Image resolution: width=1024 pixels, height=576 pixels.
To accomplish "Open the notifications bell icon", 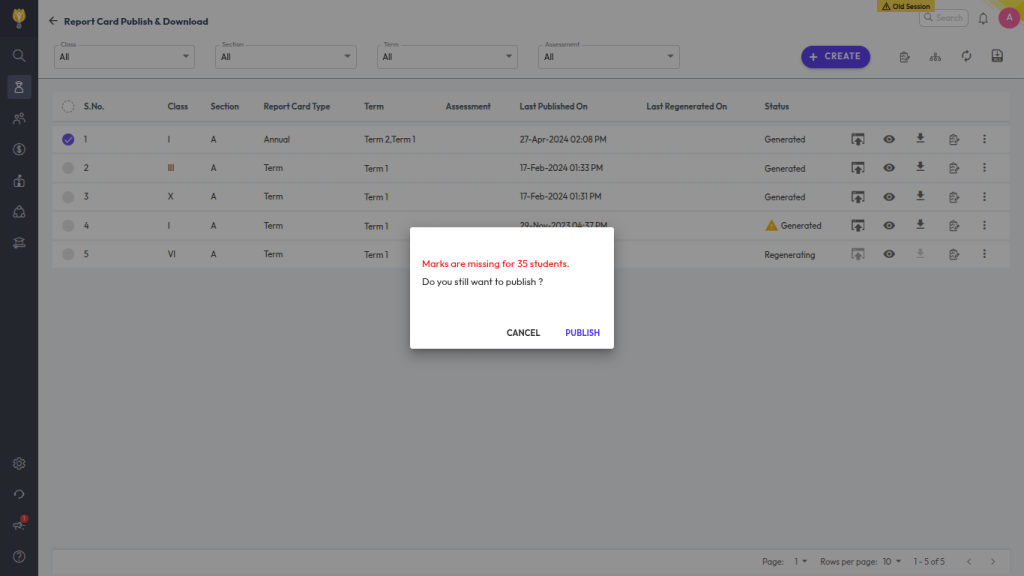I will (x=983, y=18).
